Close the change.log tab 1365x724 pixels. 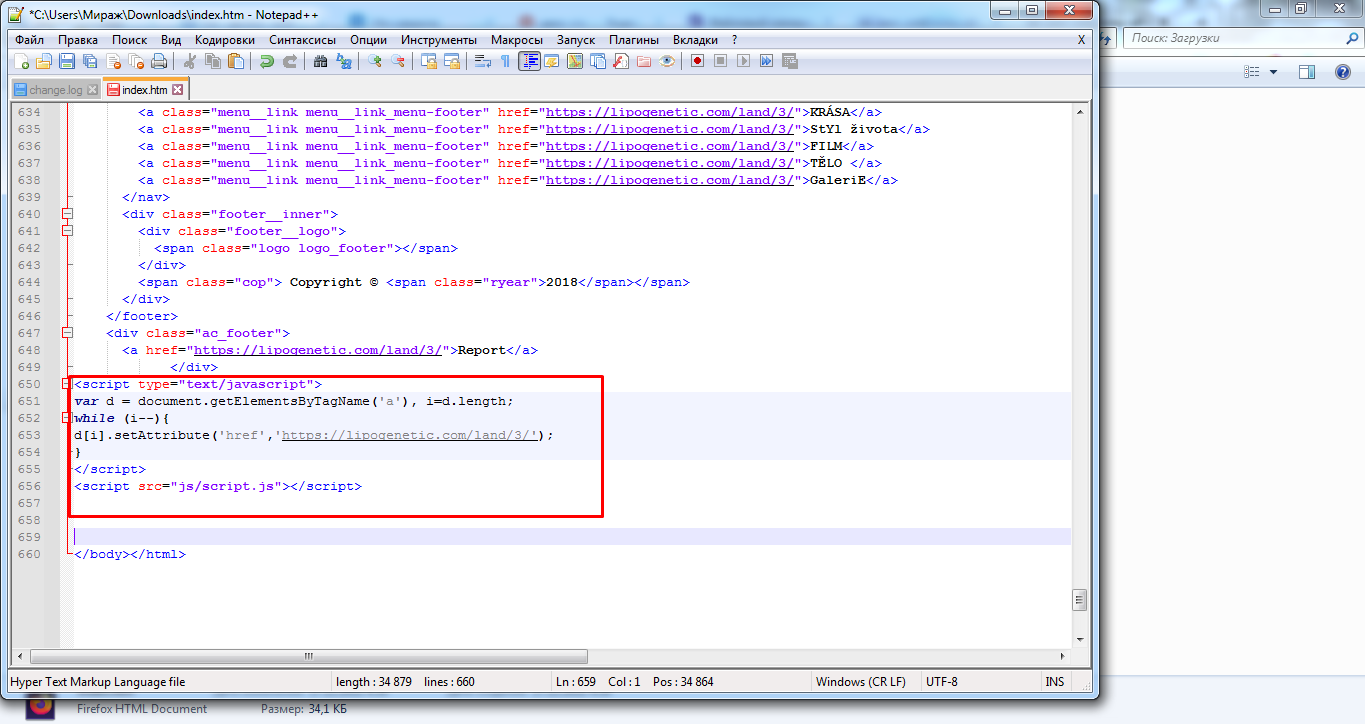tap(93, 90)
